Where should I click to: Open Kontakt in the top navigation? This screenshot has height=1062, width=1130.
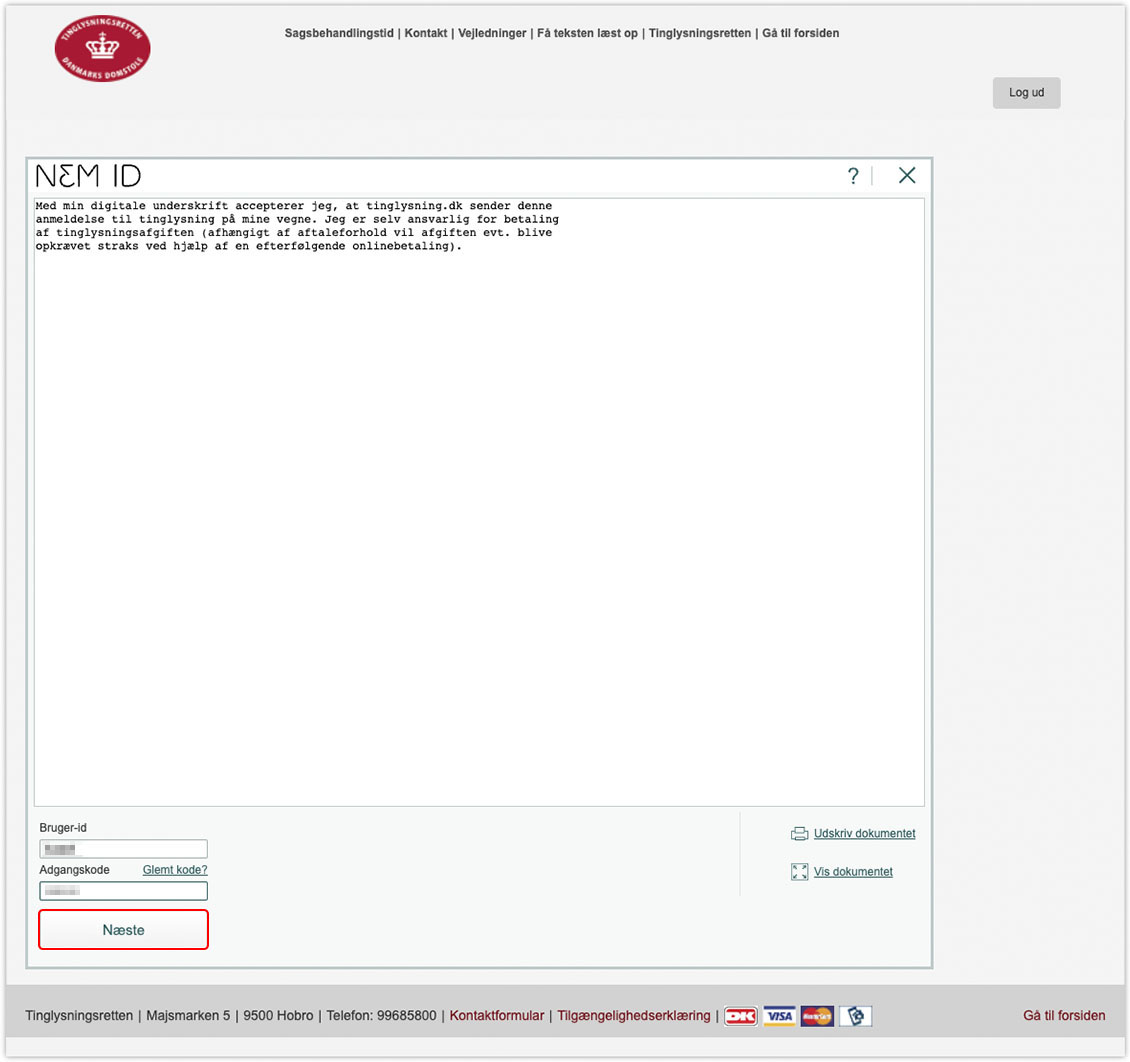pos(426,33)
